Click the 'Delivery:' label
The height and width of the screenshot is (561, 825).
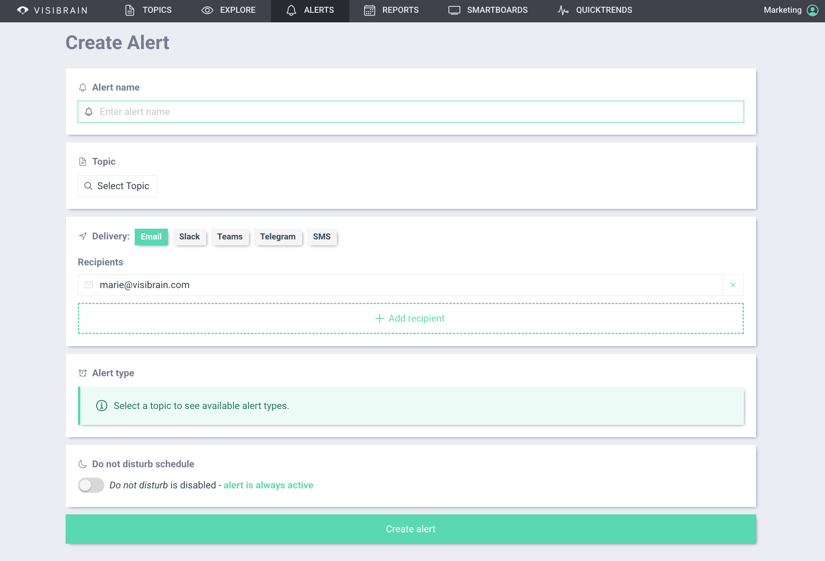pos(110,236)
